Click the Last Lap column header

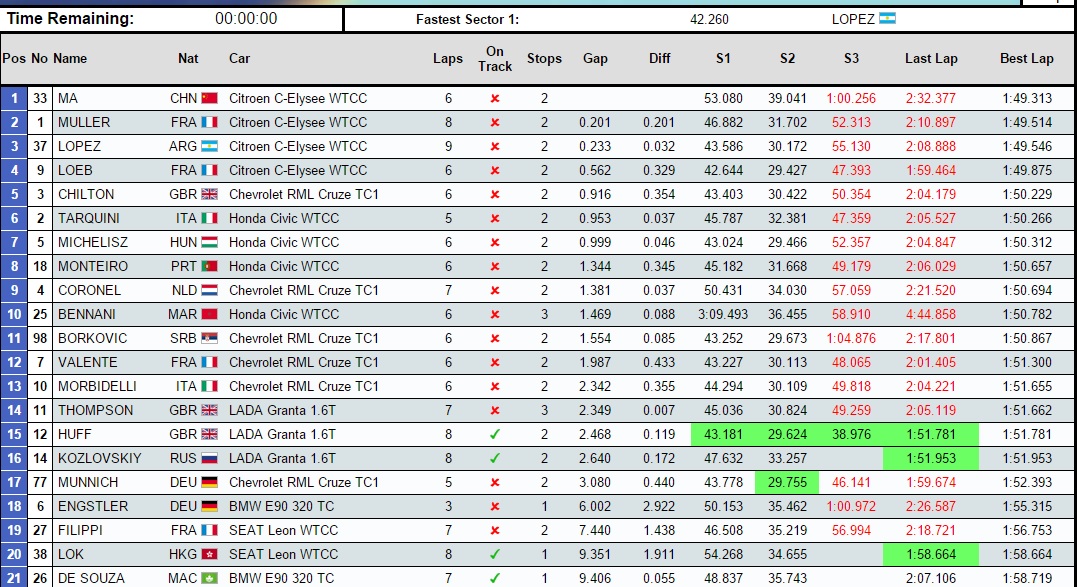931,58
